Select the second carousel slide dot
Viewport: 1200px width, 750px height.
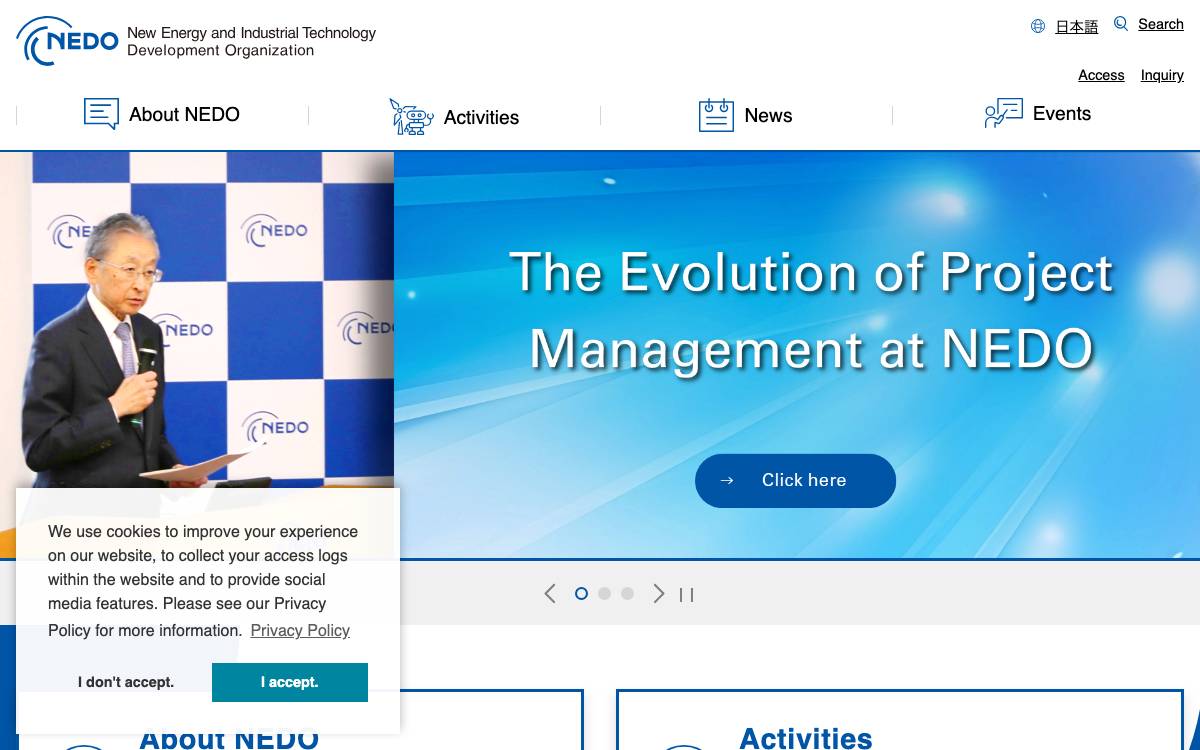click(x=604, y=593)
